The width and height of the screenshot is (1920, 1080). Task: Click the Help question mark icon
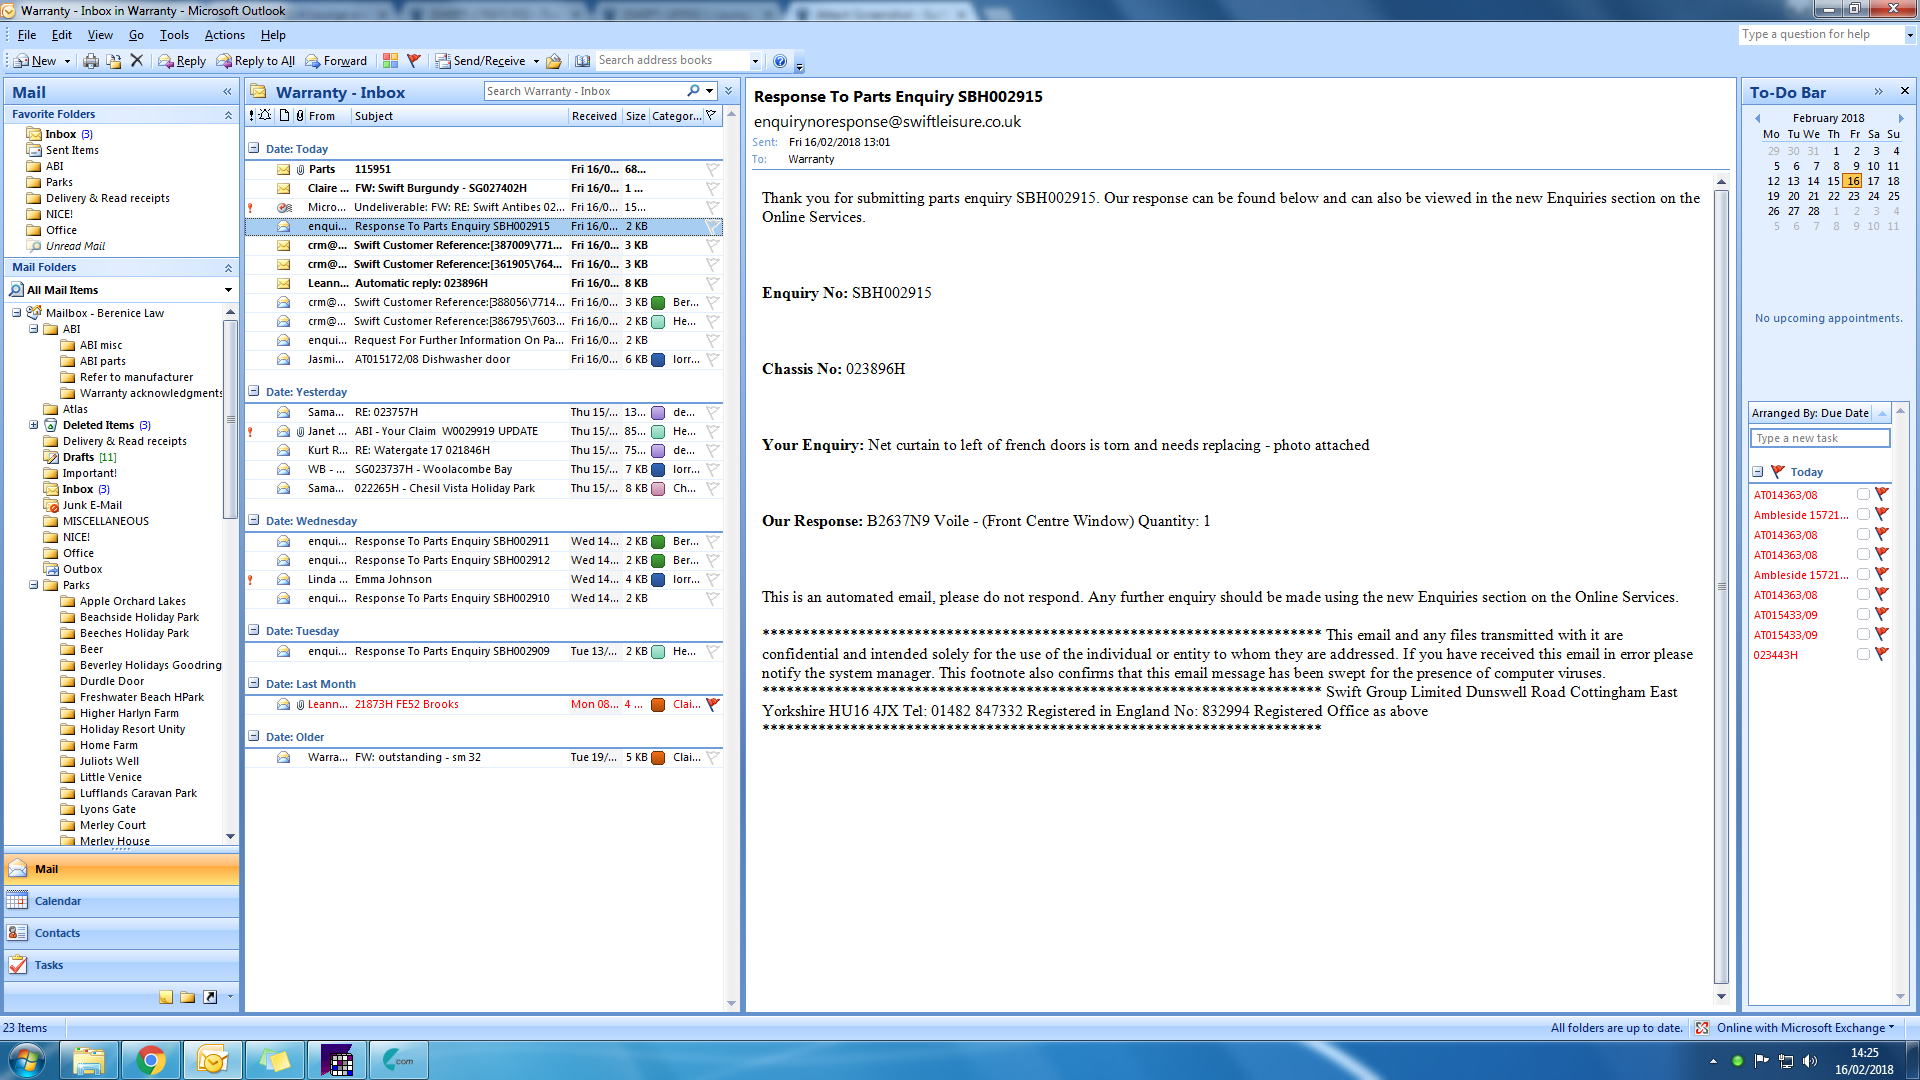point(780,61)
